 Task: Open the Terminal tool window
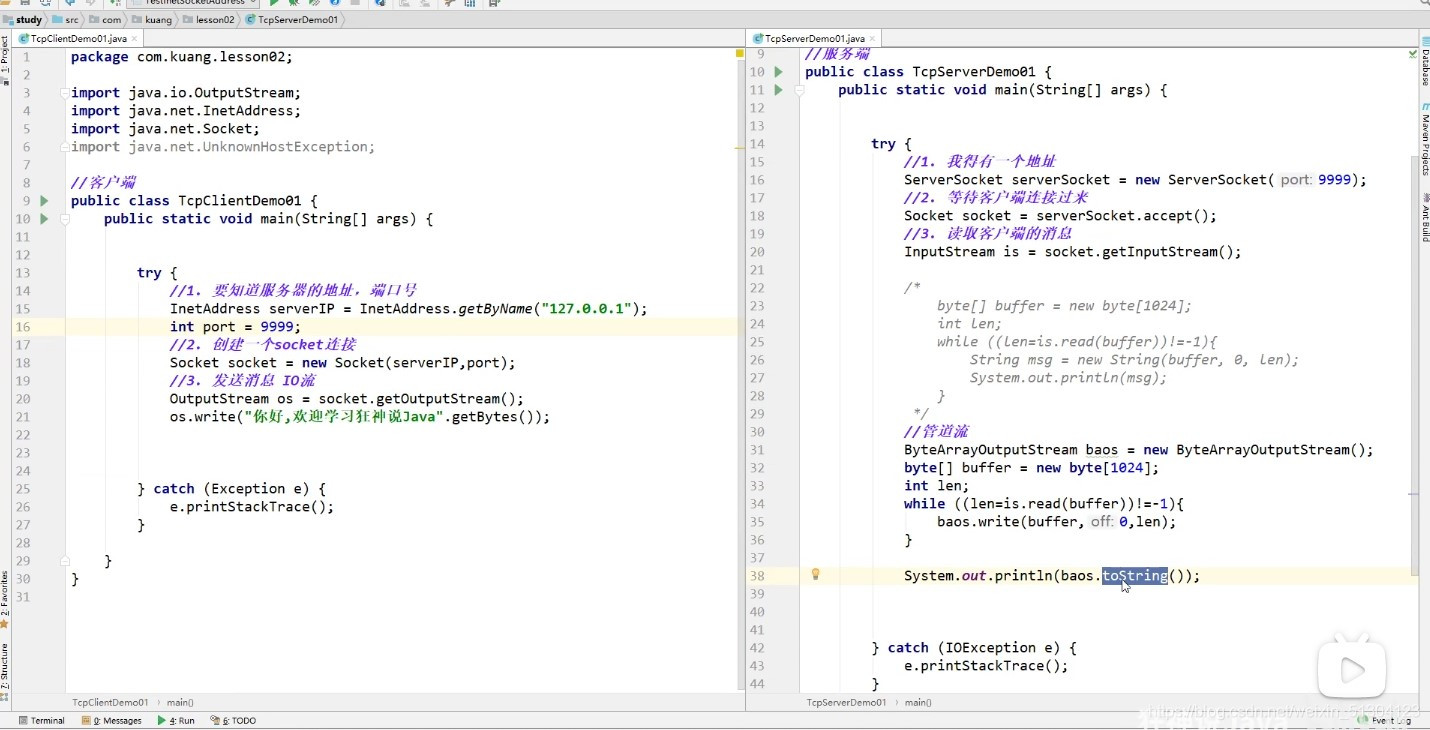tap(41, 720)
